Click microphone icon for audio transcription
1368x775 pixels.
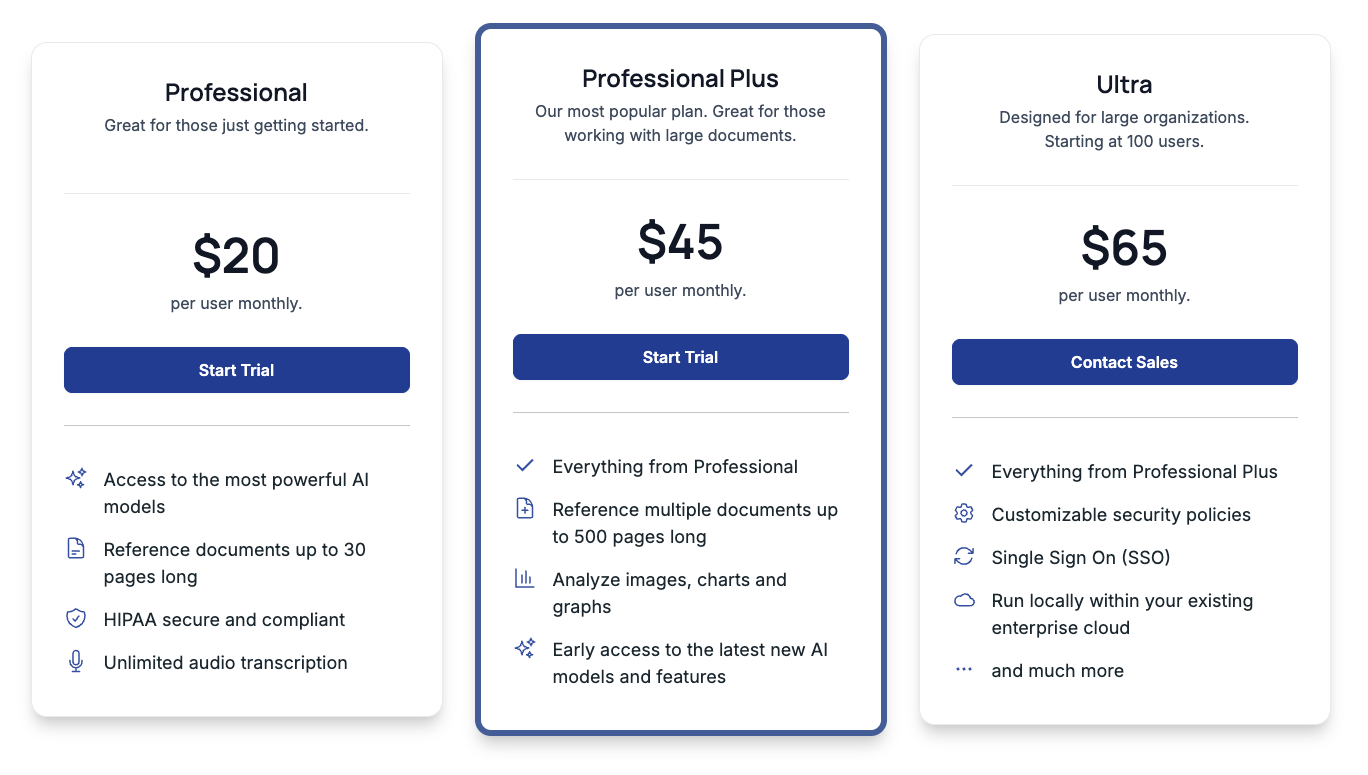76,662
